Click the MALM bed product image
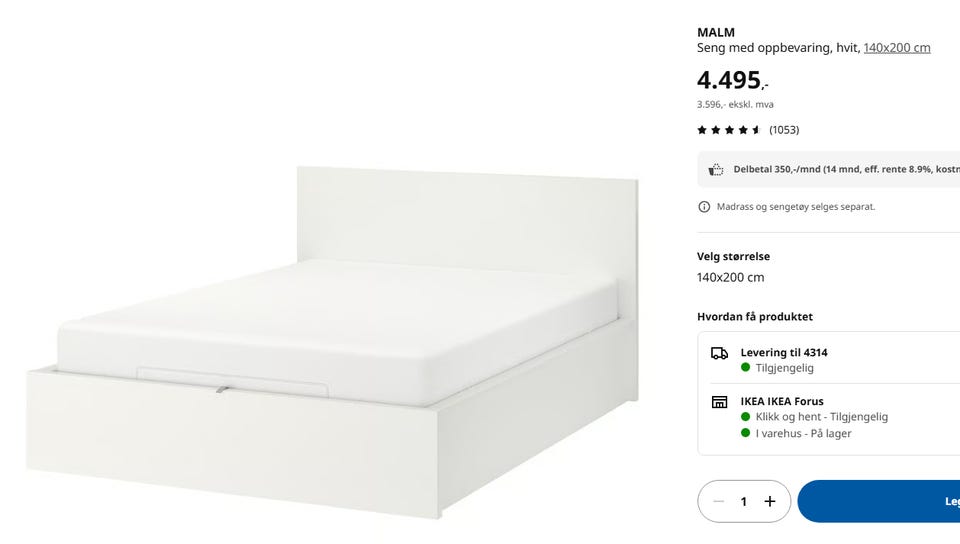This screenshot has height=544, width=960. 332,343
